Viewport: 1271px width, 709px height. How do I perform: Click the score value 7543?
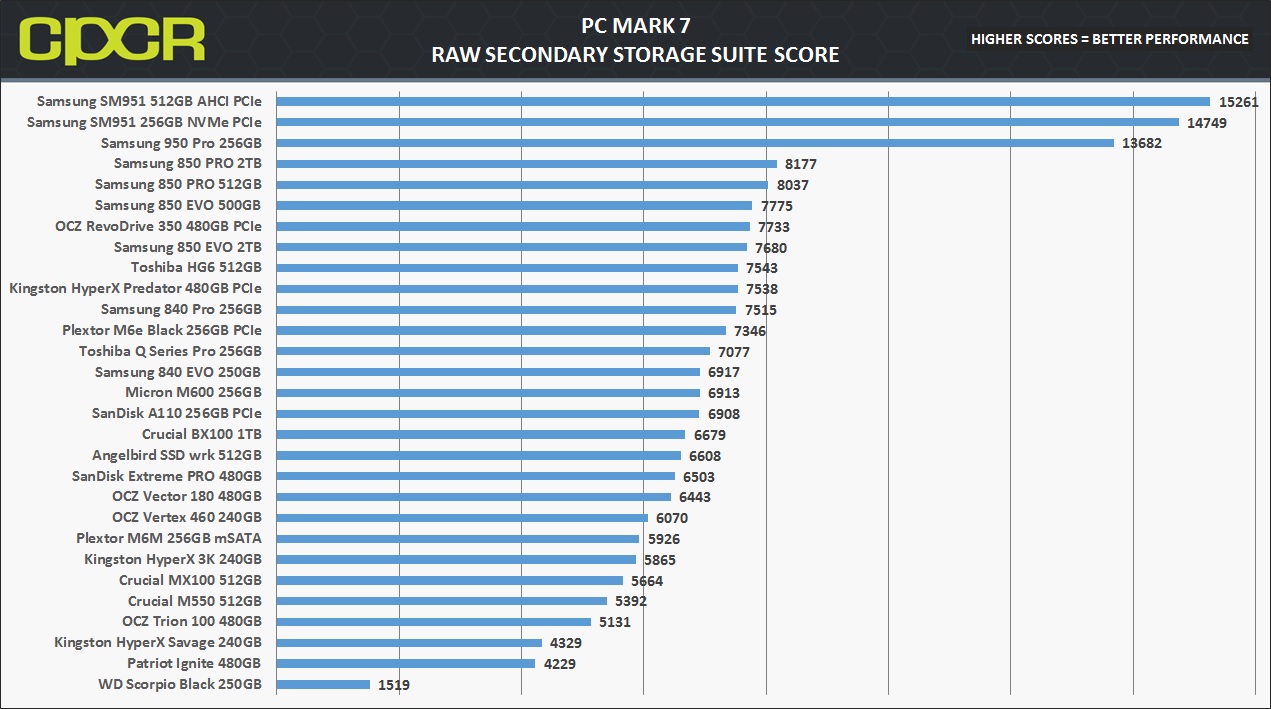[x=761, y=268]
